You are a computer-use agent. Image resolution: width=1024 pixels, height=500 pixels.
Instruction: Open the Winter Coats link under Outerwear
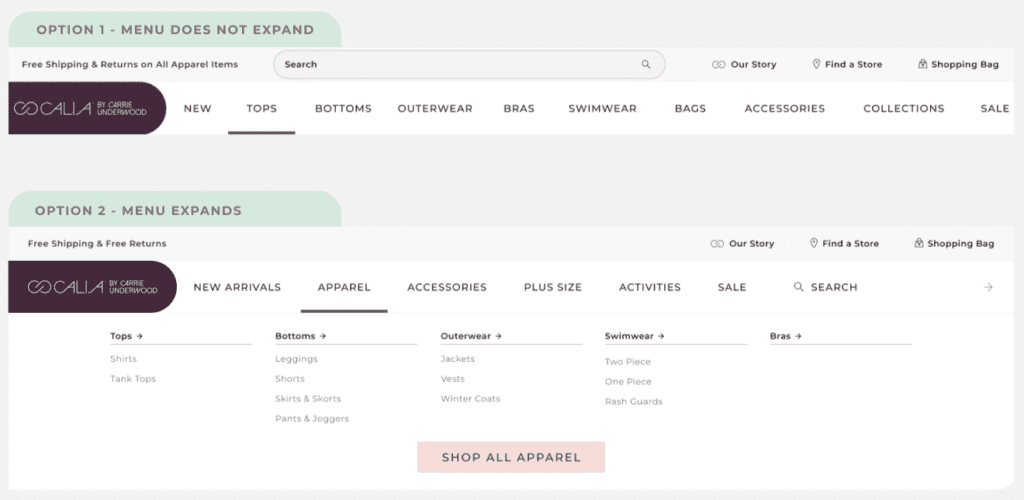tap(470, 399)
